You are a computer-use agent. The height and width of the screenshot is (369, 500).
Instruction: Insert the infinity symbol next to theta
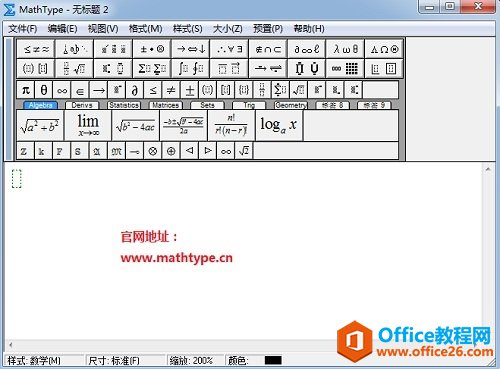click(x=62, y=90)
